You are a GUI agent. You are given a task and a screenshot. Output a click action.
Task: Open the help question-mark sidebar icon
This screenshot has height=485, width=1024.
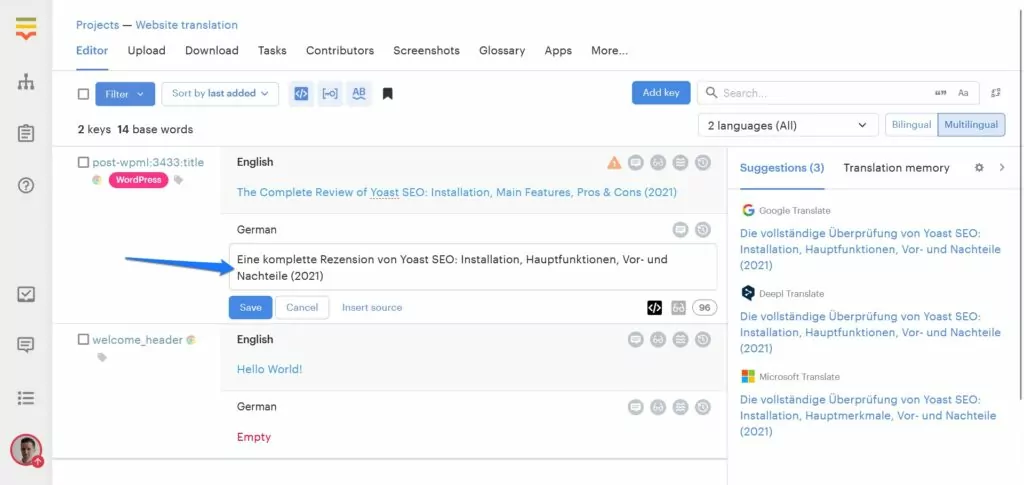pyautogui.click(x=26, y=185)
